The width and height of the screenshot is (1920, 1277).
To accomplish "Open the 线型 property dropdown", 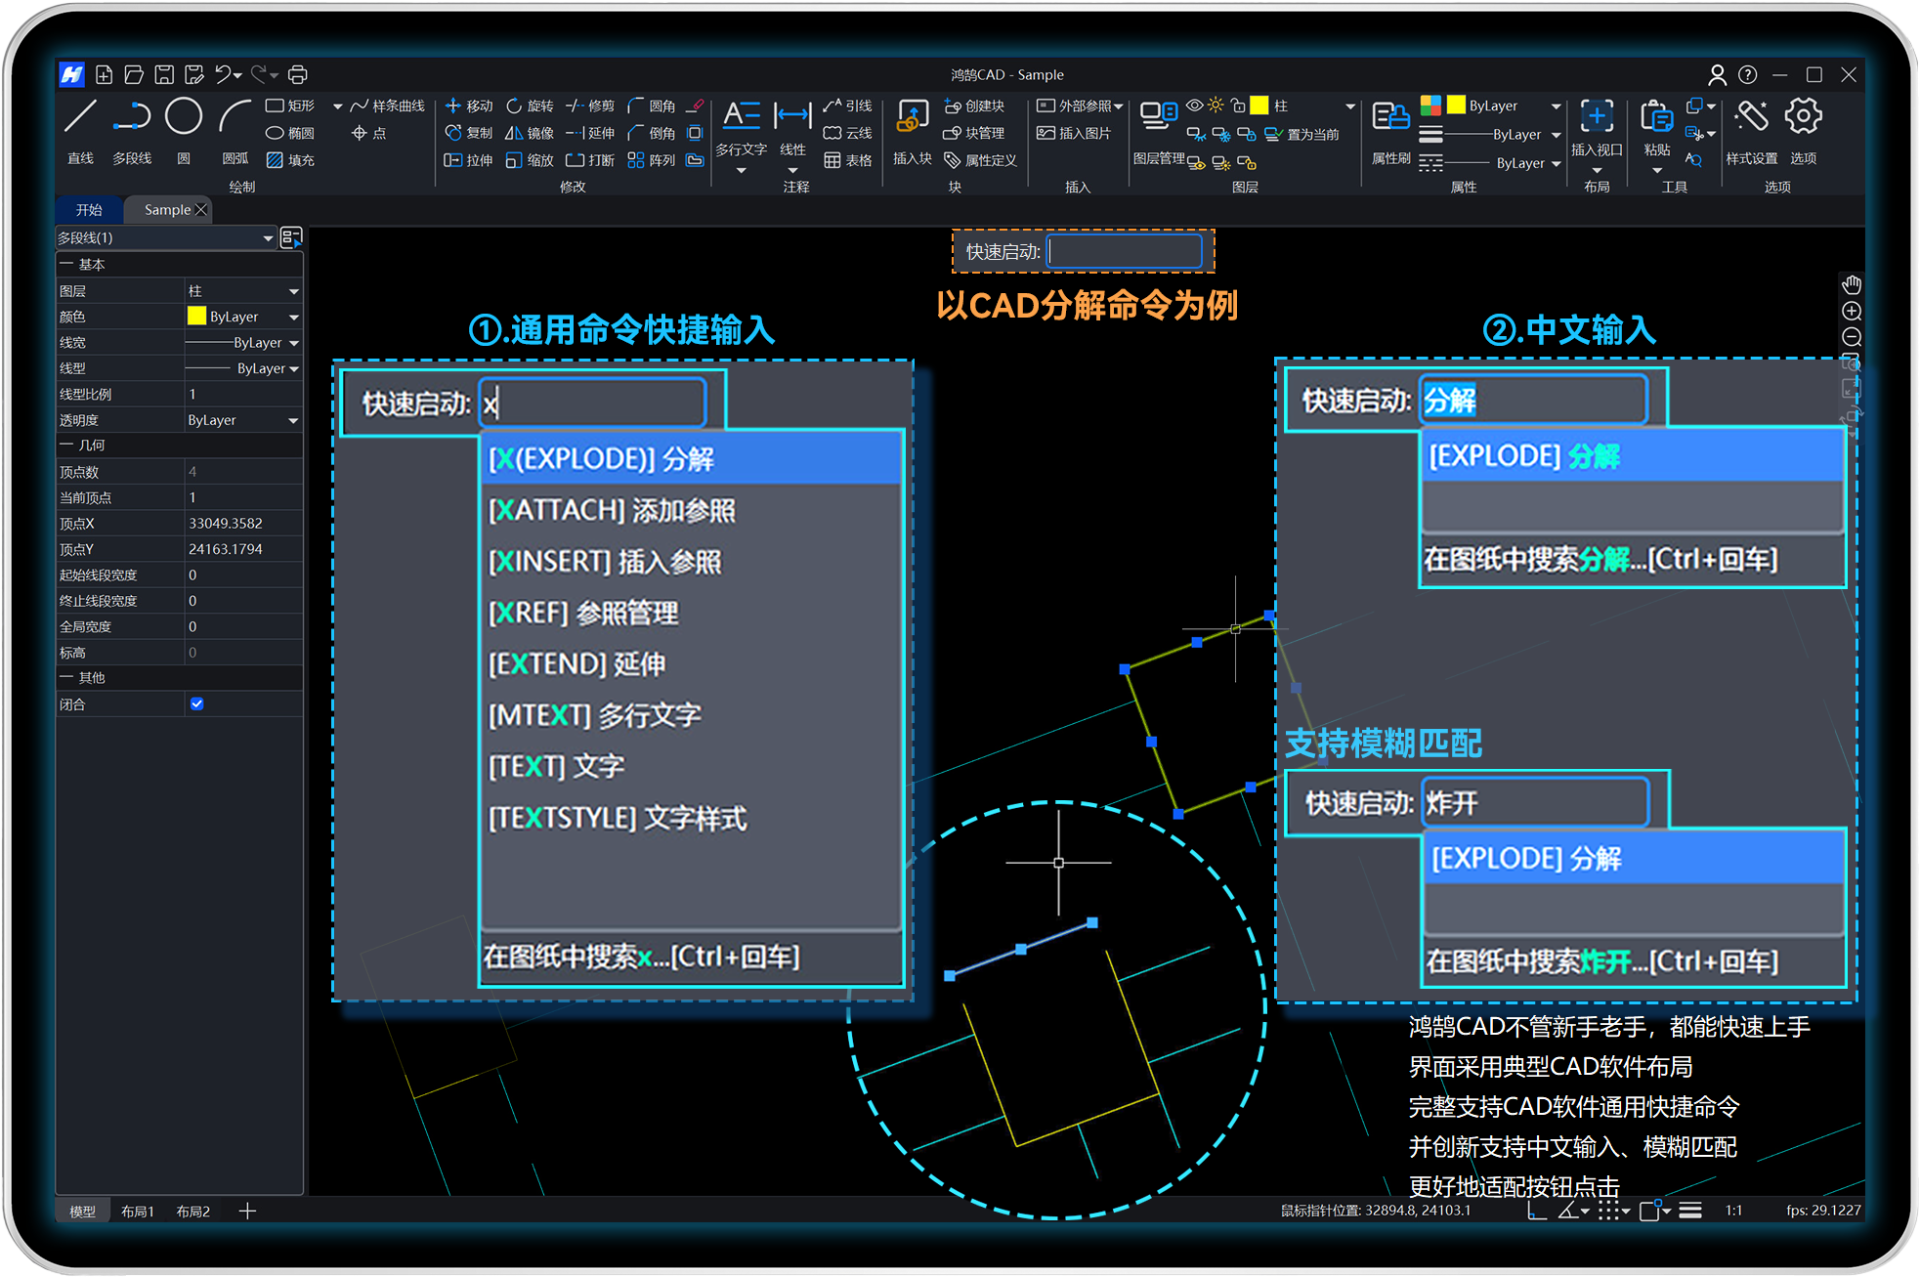I will coord(243,369).
